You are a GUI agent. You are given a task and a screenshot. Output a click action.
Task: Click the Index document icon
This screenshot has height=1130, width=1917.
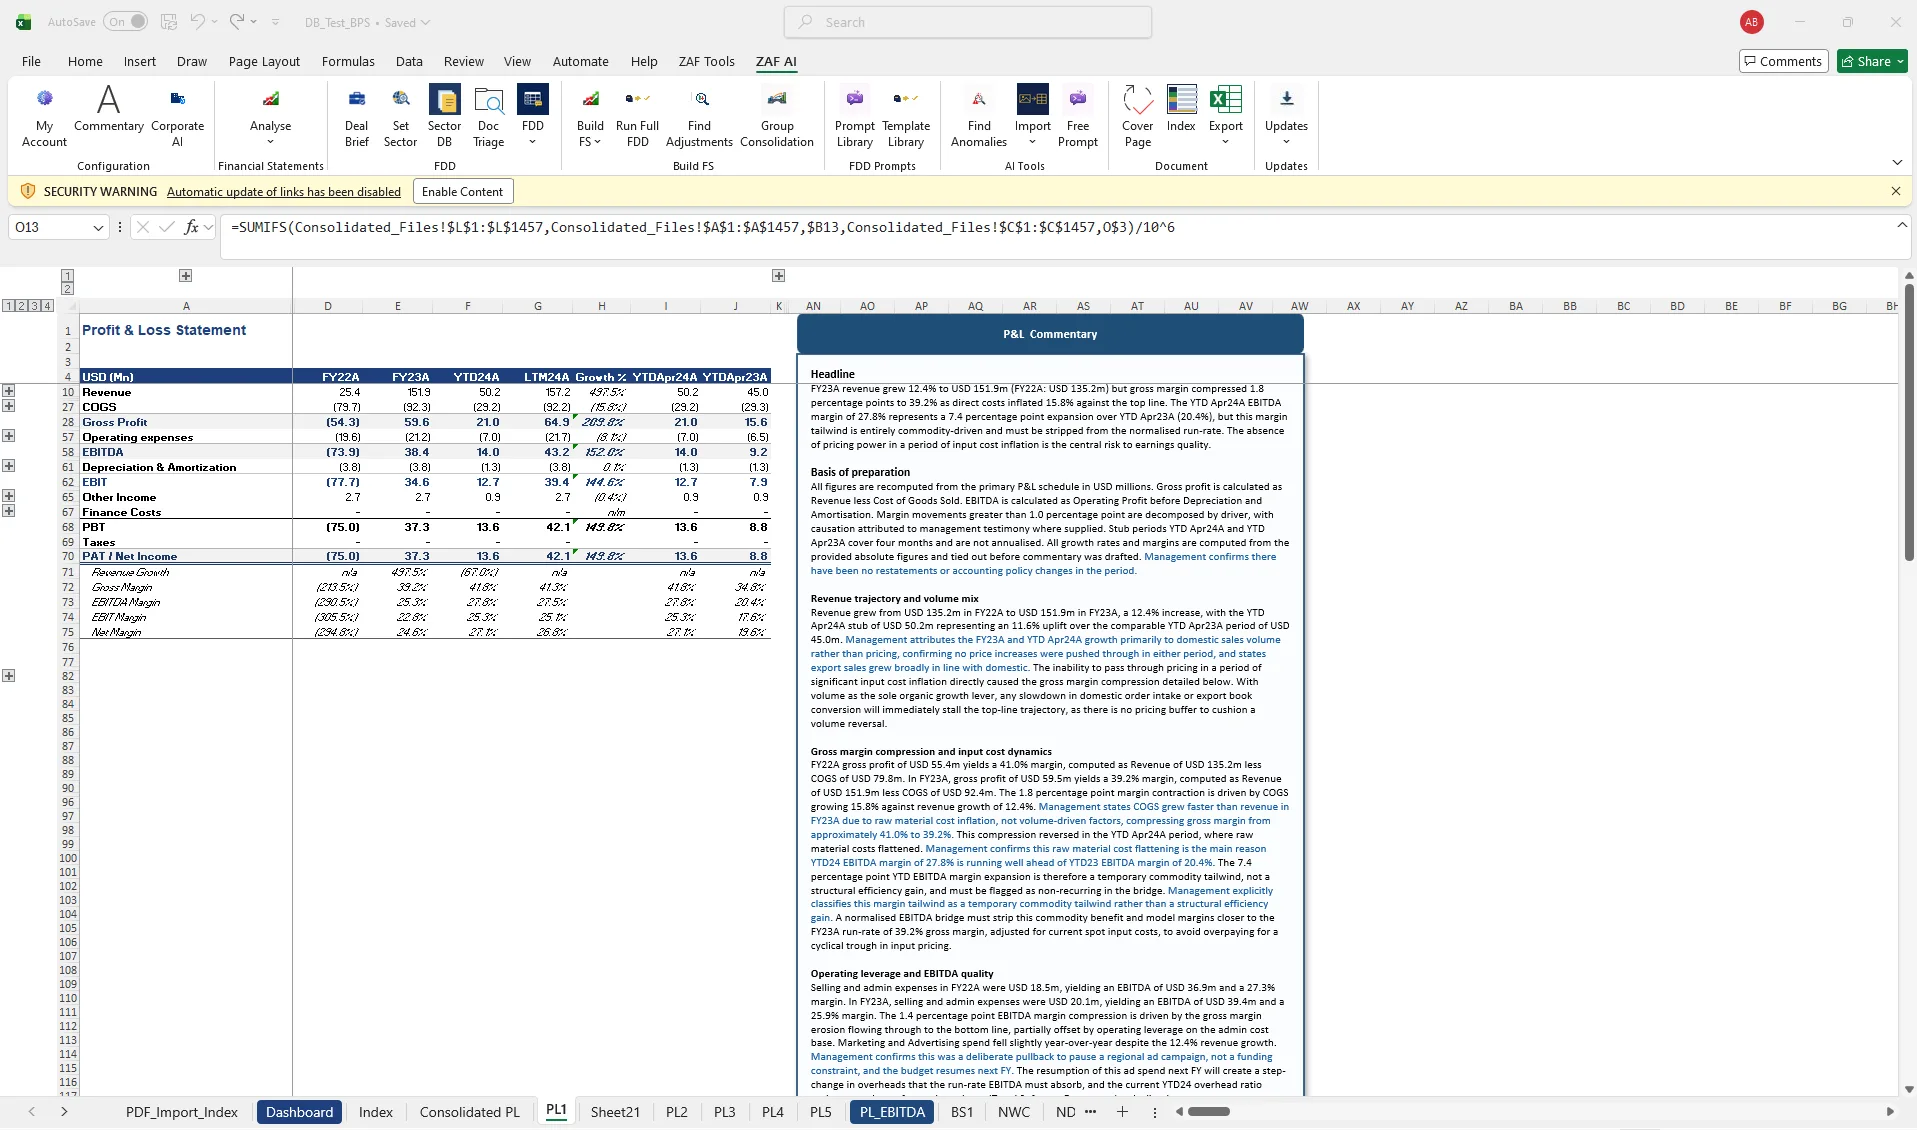coord(1181,109)
